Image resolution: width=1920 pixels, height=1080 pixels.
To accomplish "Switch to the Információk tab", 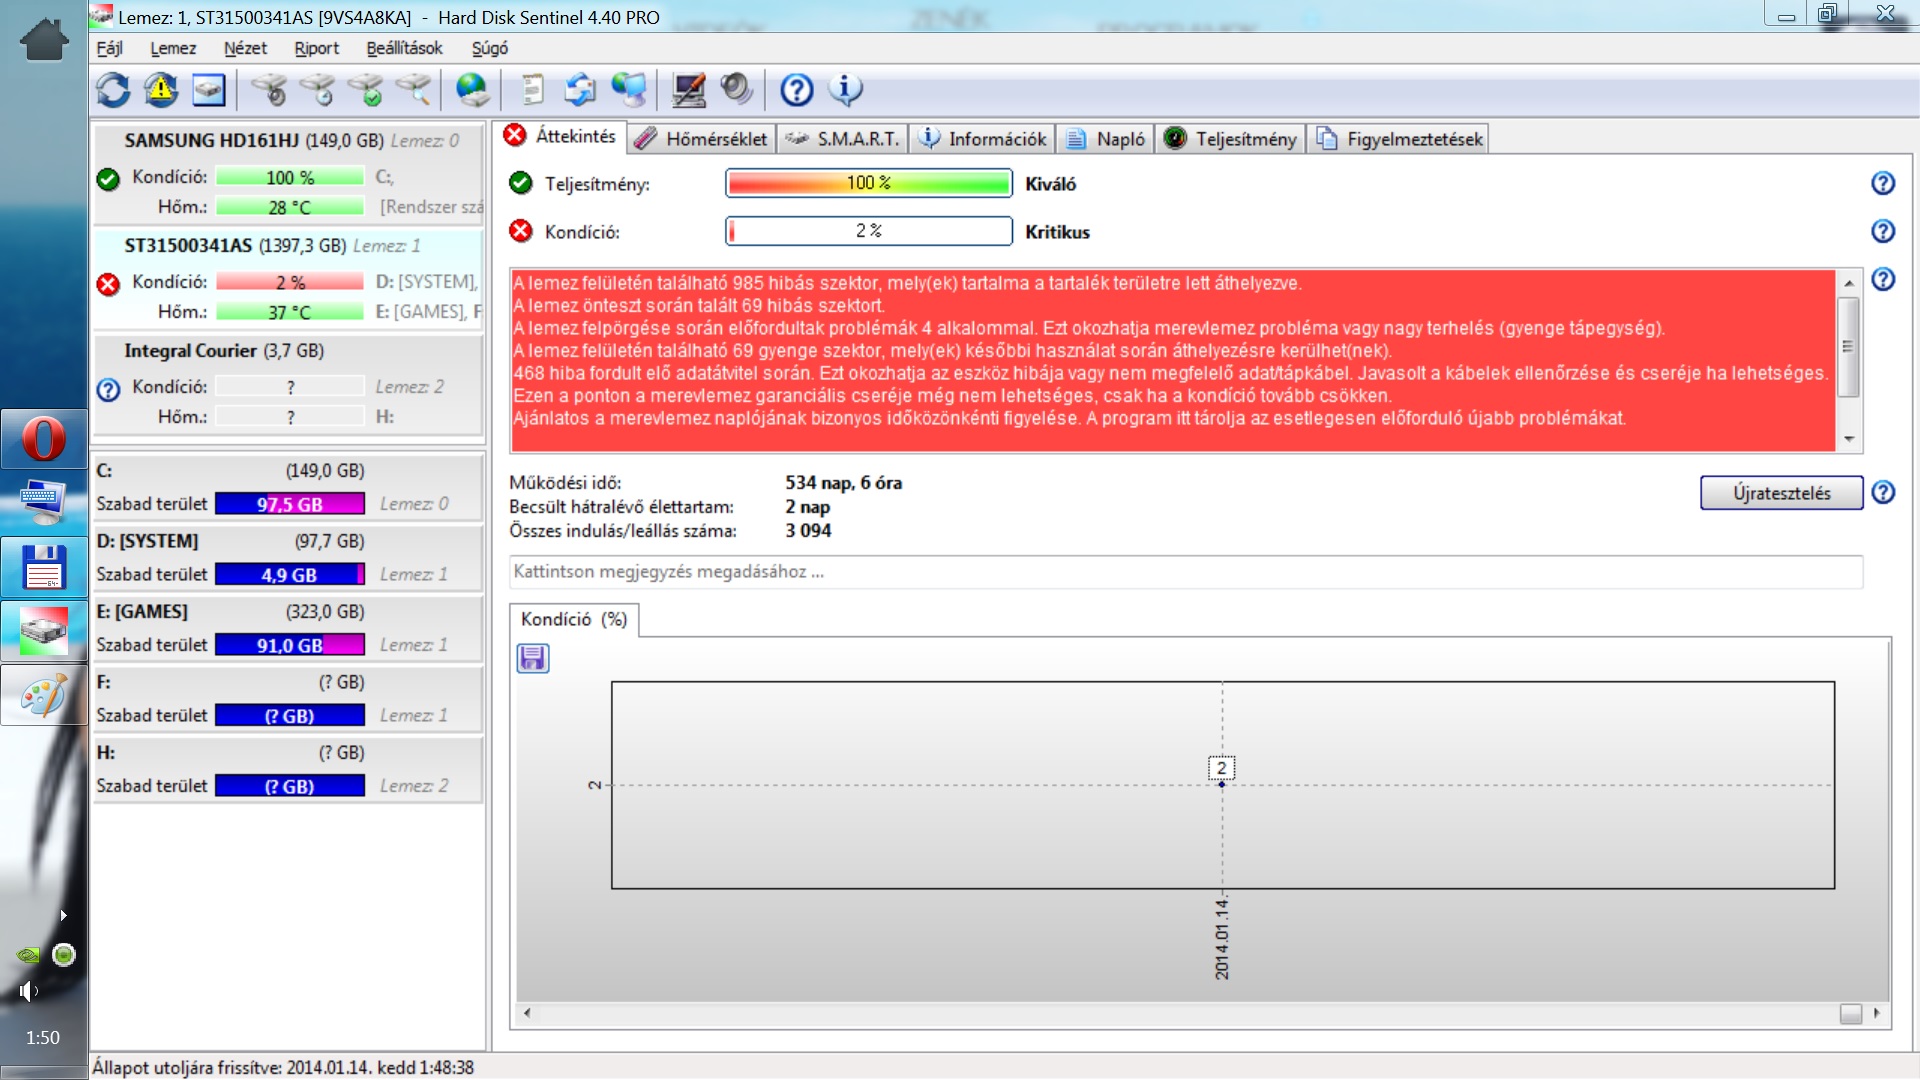I will click(983, 139).
